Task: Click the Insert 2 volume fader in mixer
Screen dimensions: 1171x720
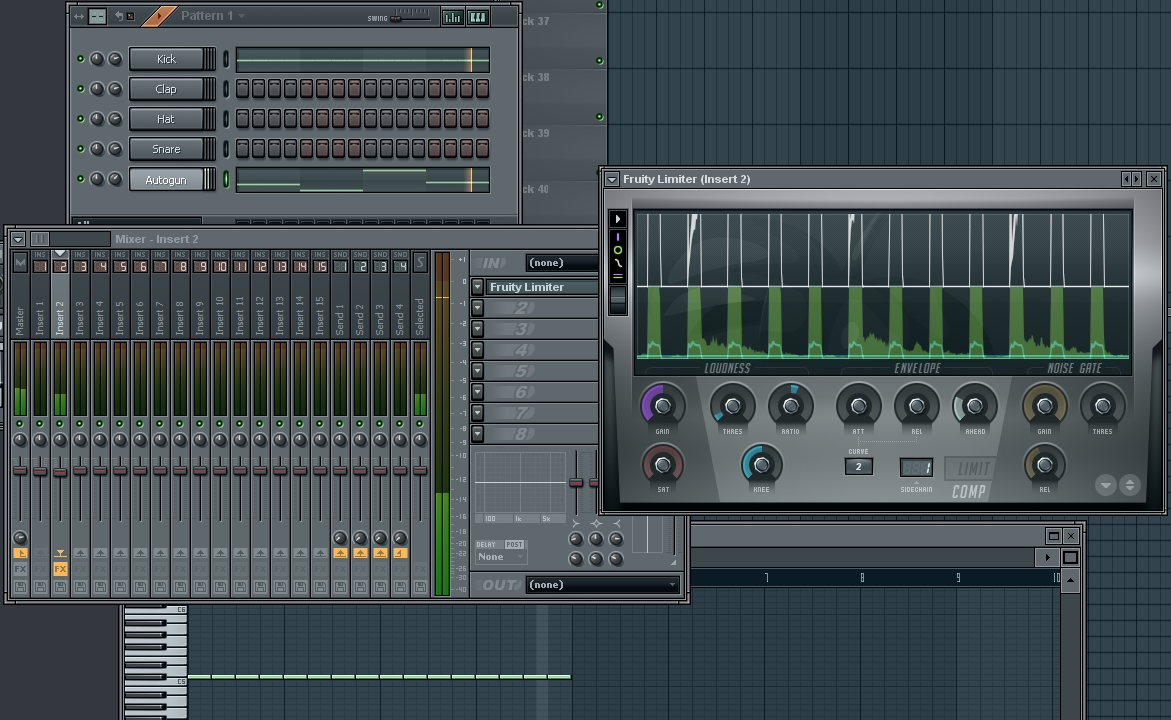Action: (60, 472)
